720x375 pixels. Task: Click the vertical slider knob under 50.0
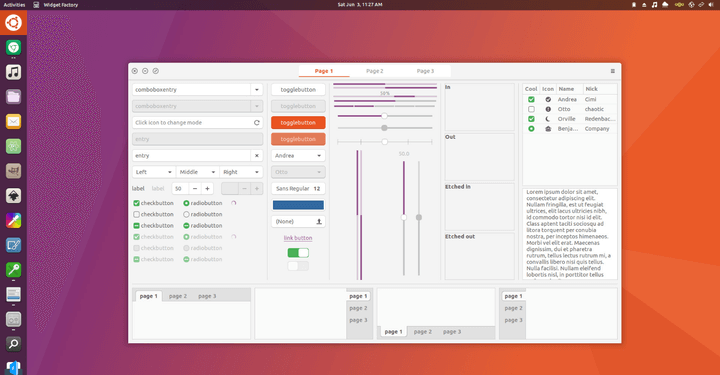[x=404, y=217]
